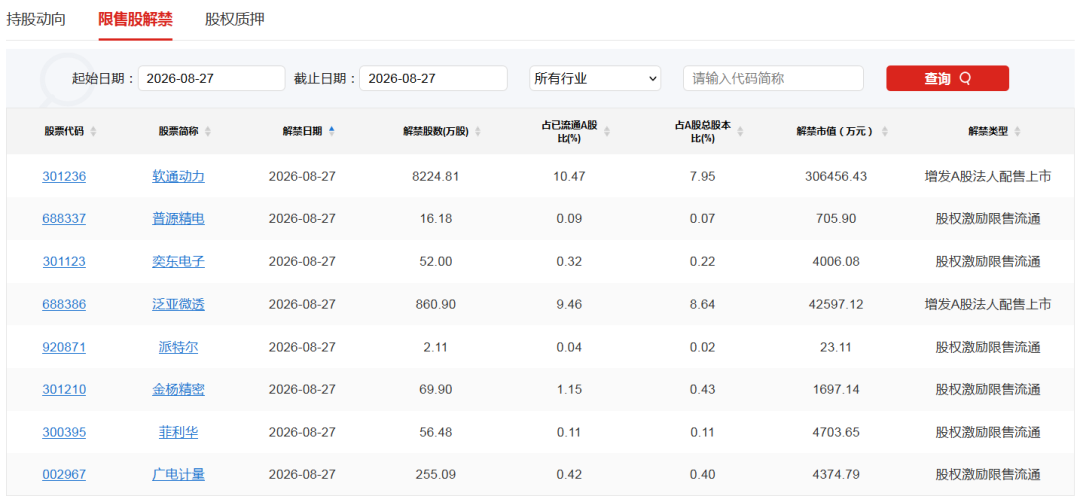Select 股权激励限售流通 in 广电计量 row
This screenshot has width=1080, height=502.
tap(988, 474)
